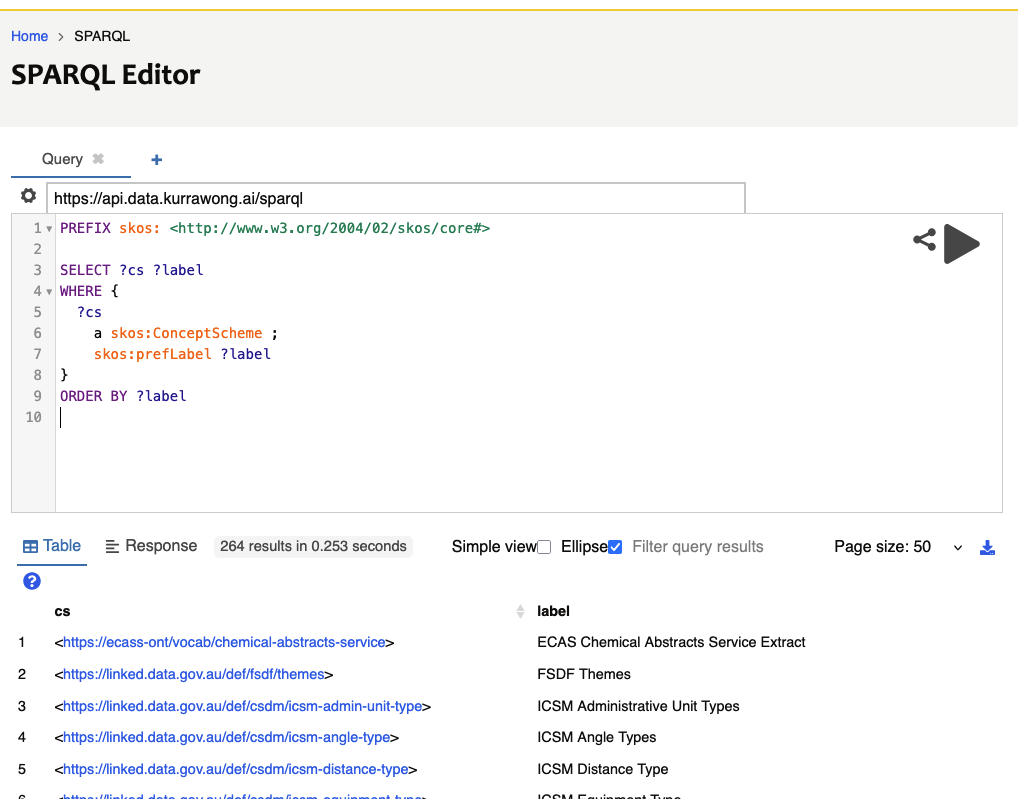Screen dimensions: 1018x799
Task: Download query results icon
Action: 987,547
